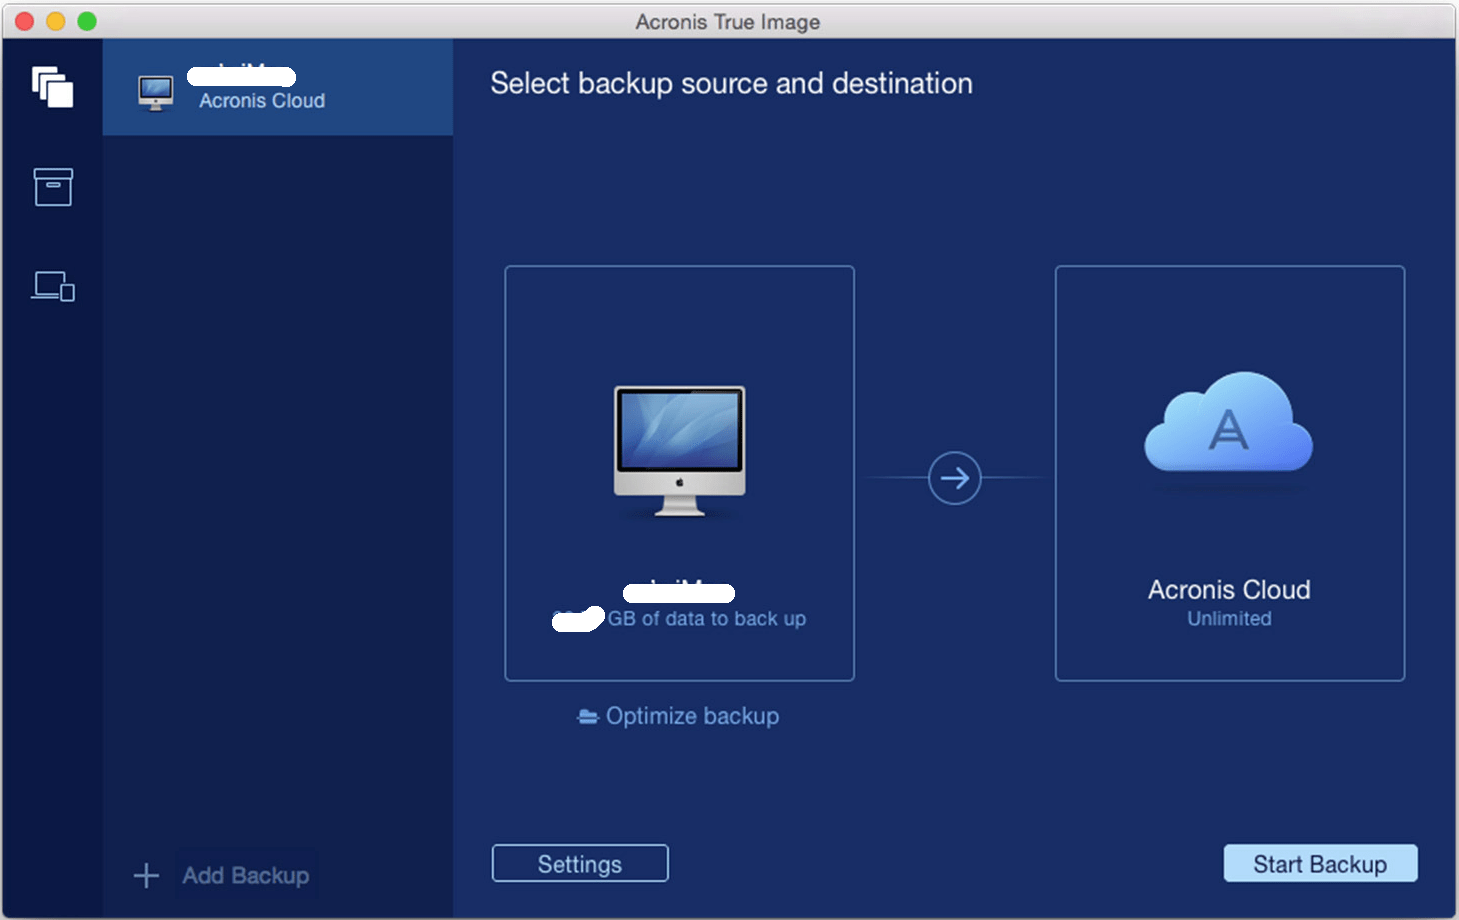Open the Archive section in the sidebar

coord(53,187)
